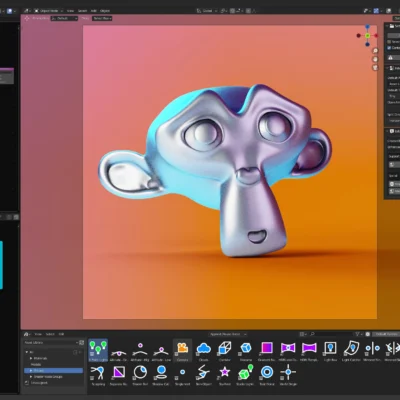Click the blue Z axis gizmo handle
The width and height of the screenshot is (400, 400).
click(x=367, y=27)
